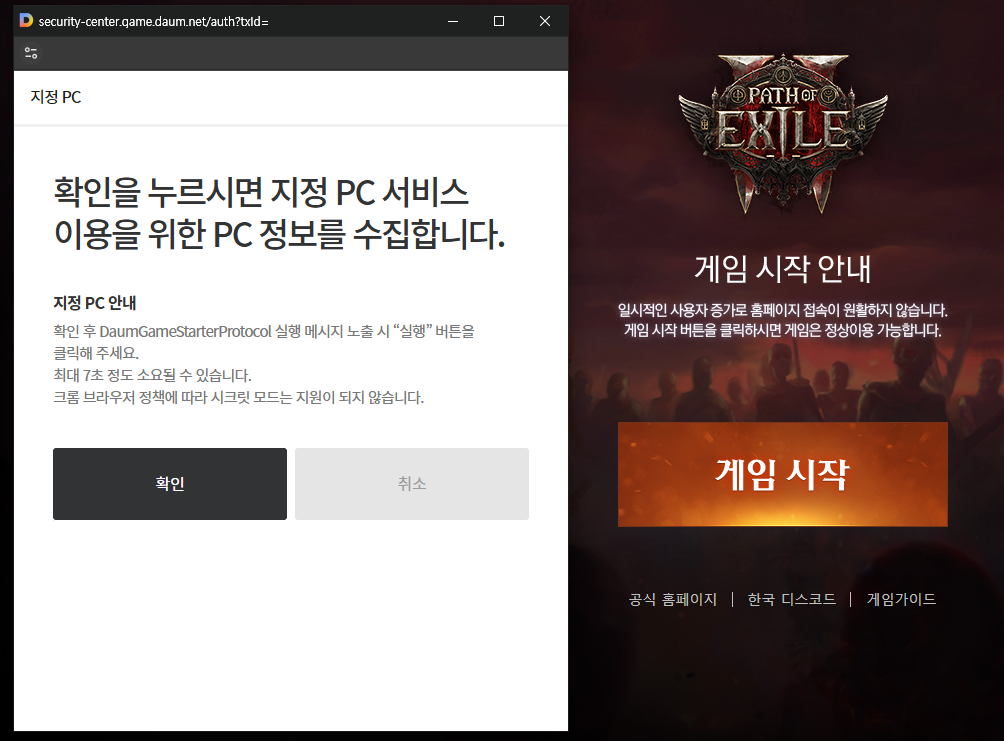Click the Daum D favicon in title bar
The image size is (1004, 741).
26,20
